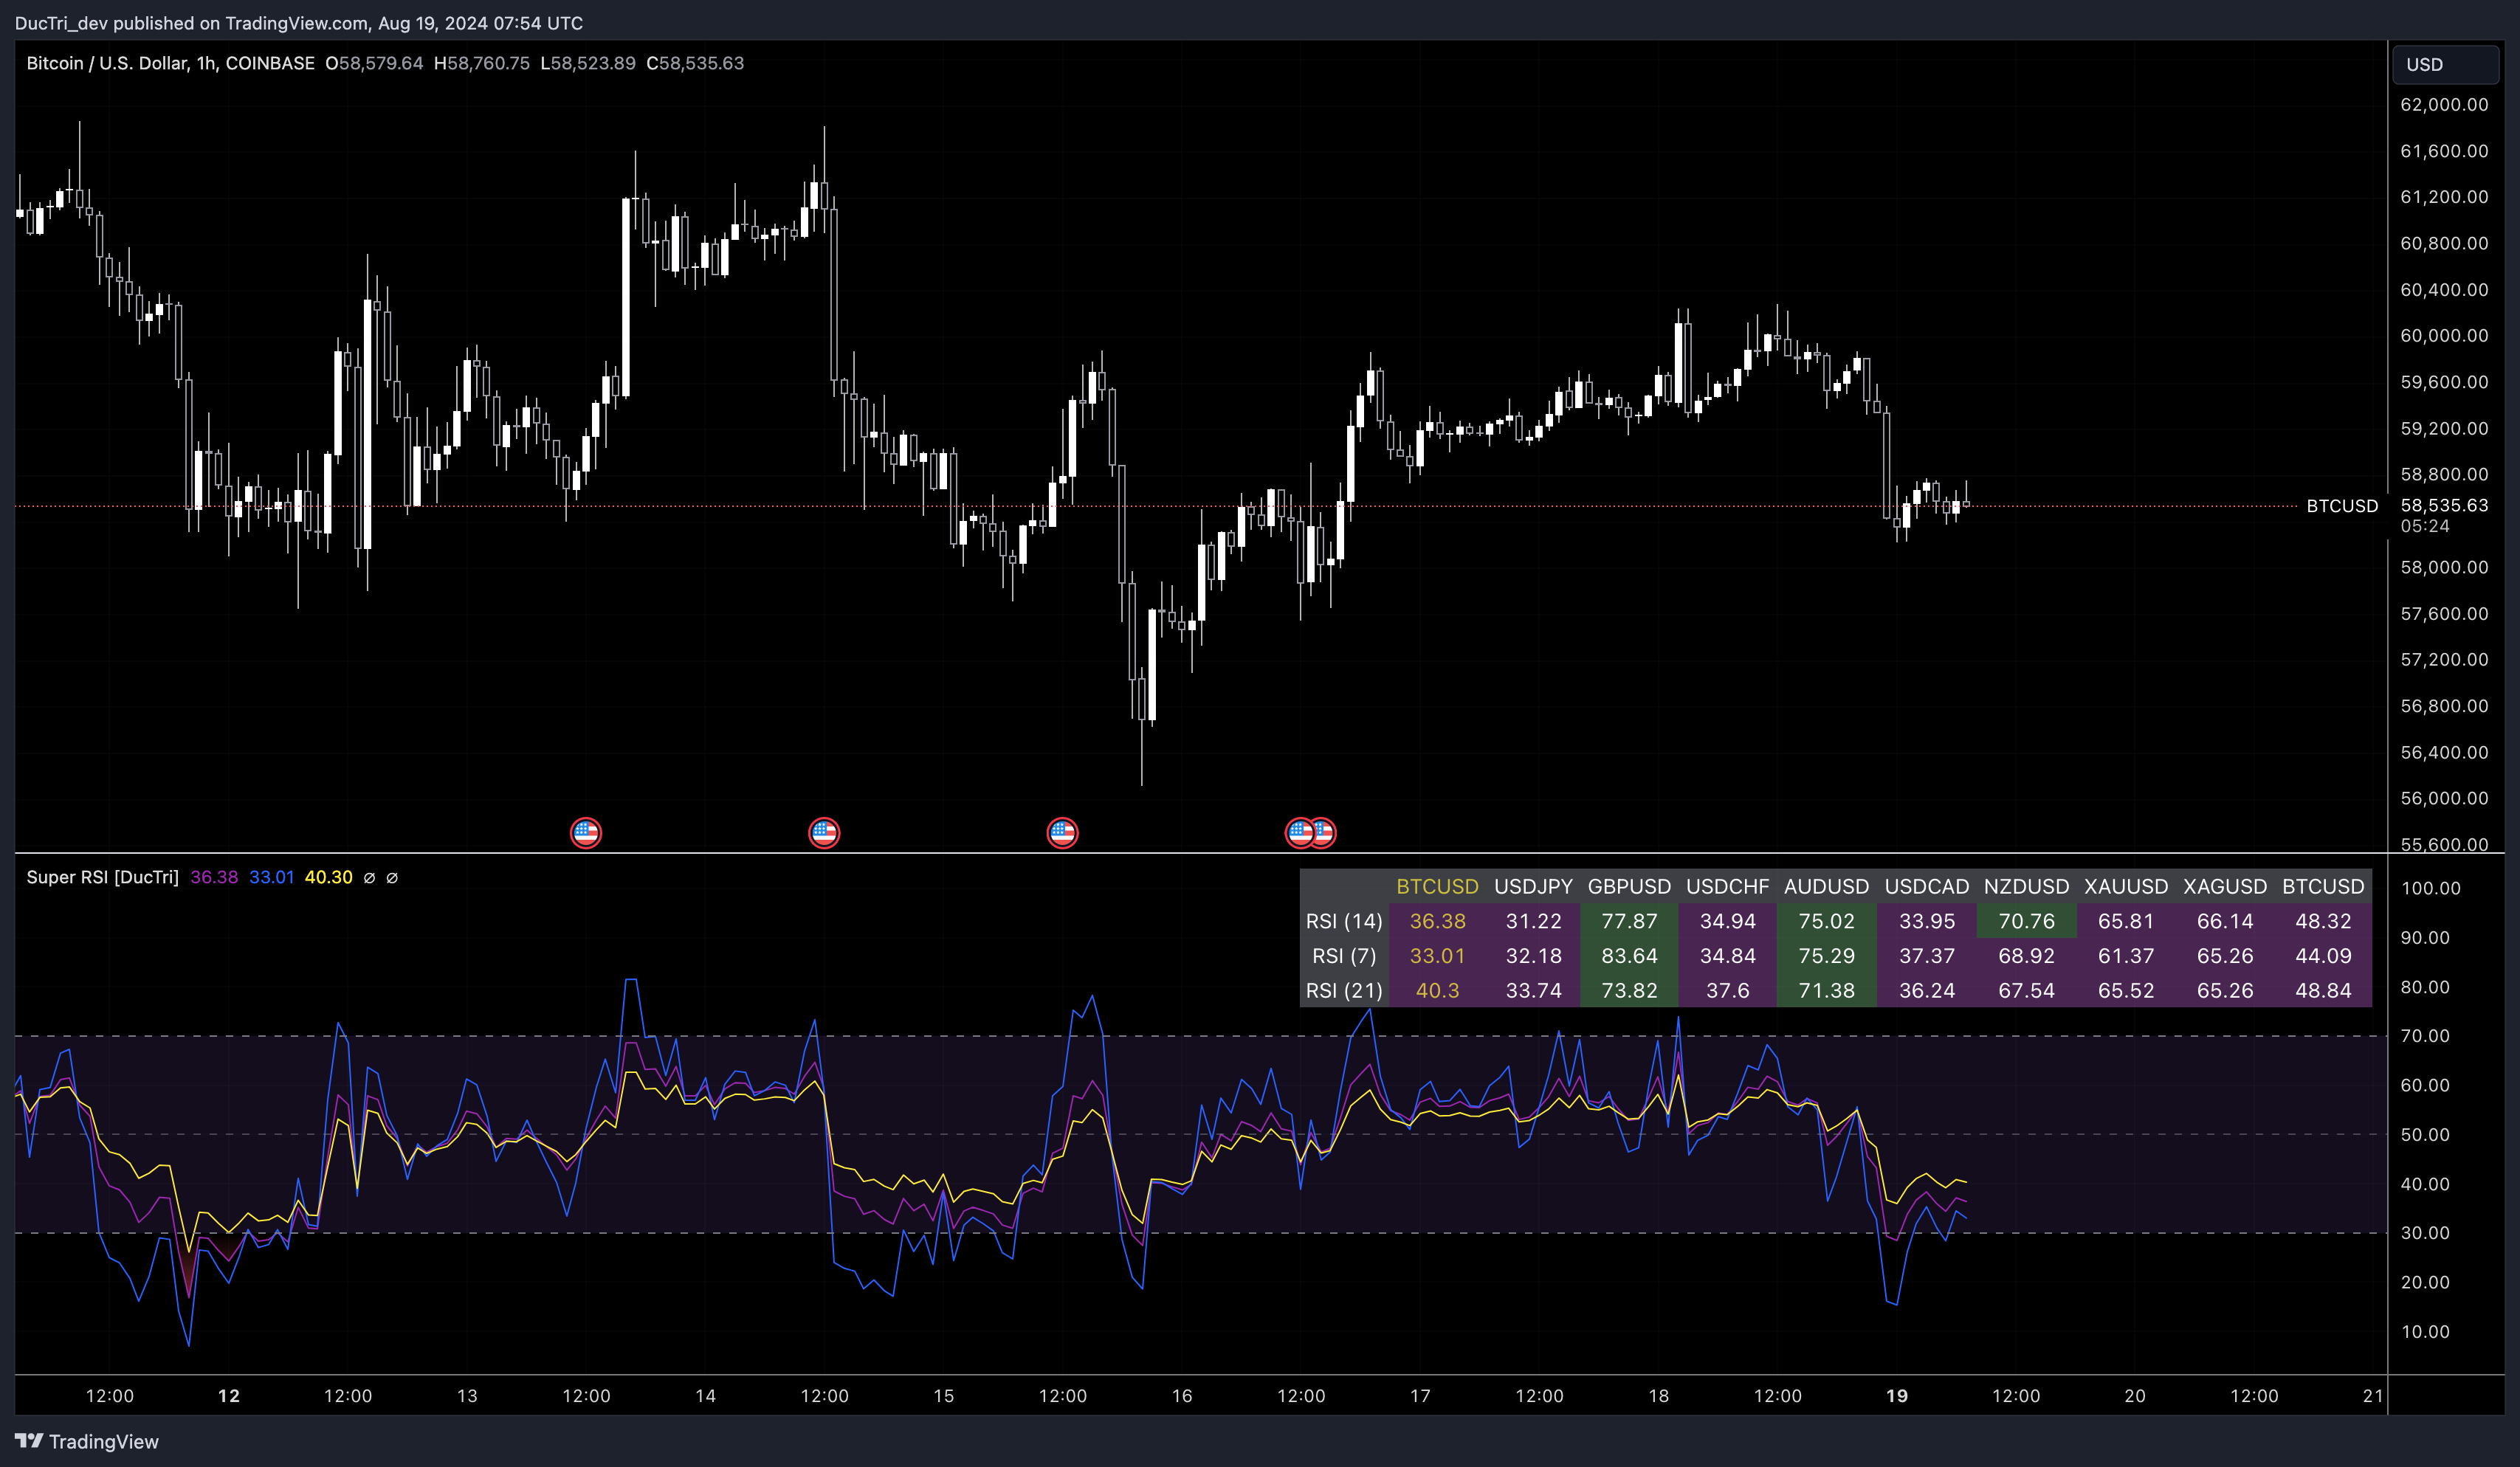Image resolution: width=2520 pixels, height=1467 pixels.
Task: Click the USDCHF column header
Action: [x=1727, y=886]
